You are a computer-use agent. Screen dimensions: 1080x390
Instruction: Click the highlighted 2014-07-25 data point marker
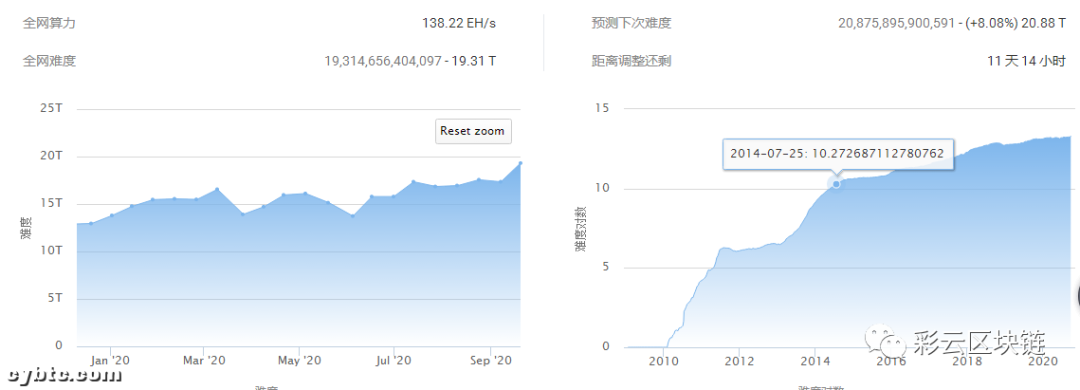(x=835, y=183)
